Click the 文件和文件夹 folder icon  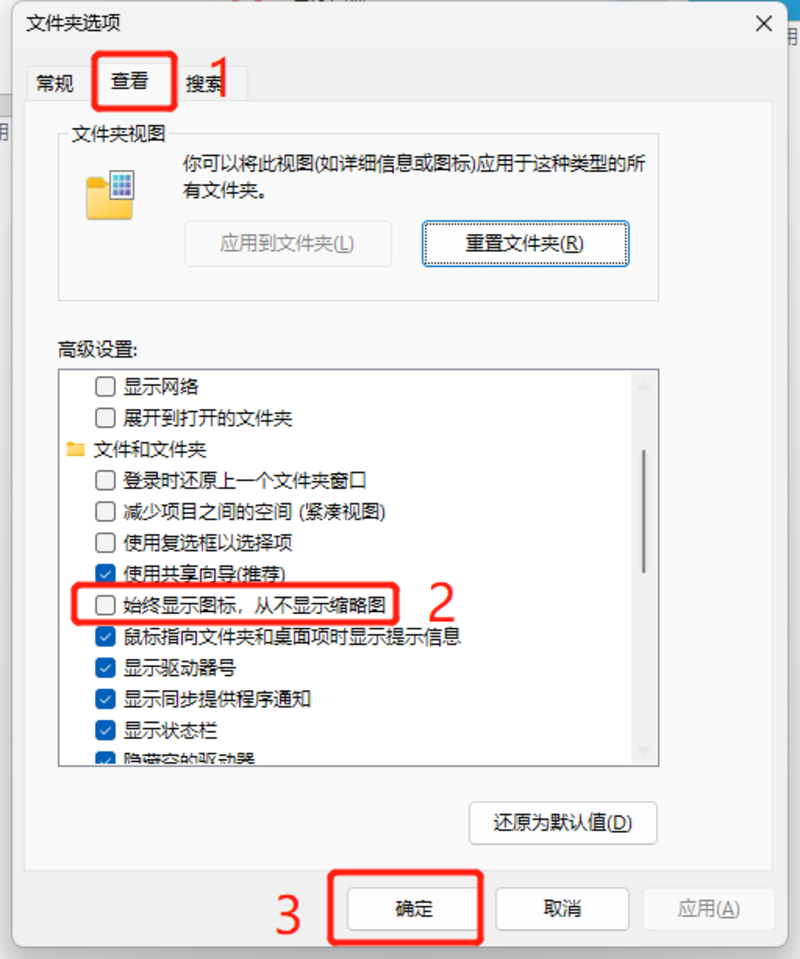click(x=75, y=450)
